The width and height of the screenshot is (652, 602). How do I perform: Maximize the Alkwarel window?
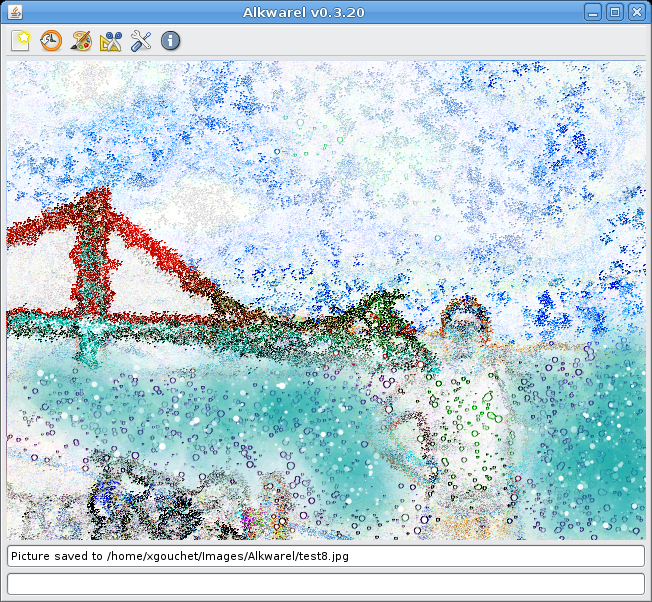(615, 12)
